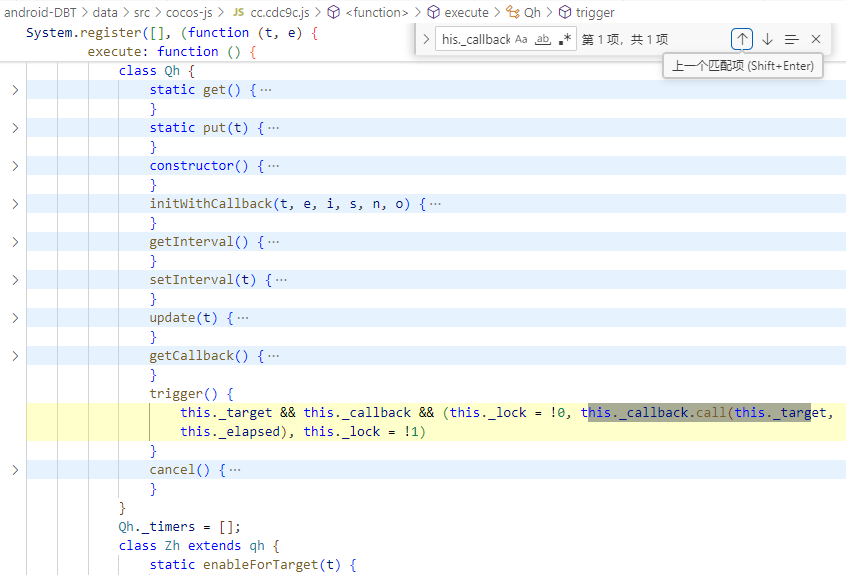Viewport: 846px width, 575px height.
Task: Click the <function> symbol cube icon
Action: (334, 12)
